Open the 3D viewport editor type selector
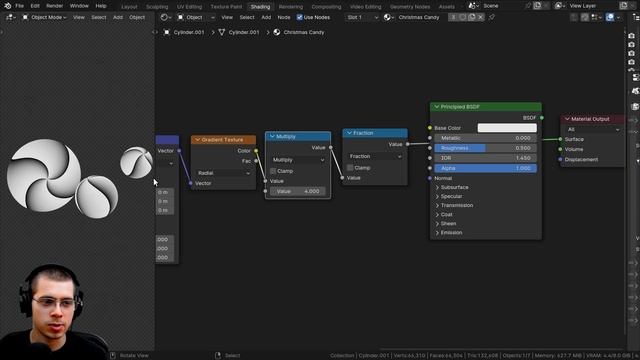The width and height of the screenshot is (640, 360). (11, 17)
